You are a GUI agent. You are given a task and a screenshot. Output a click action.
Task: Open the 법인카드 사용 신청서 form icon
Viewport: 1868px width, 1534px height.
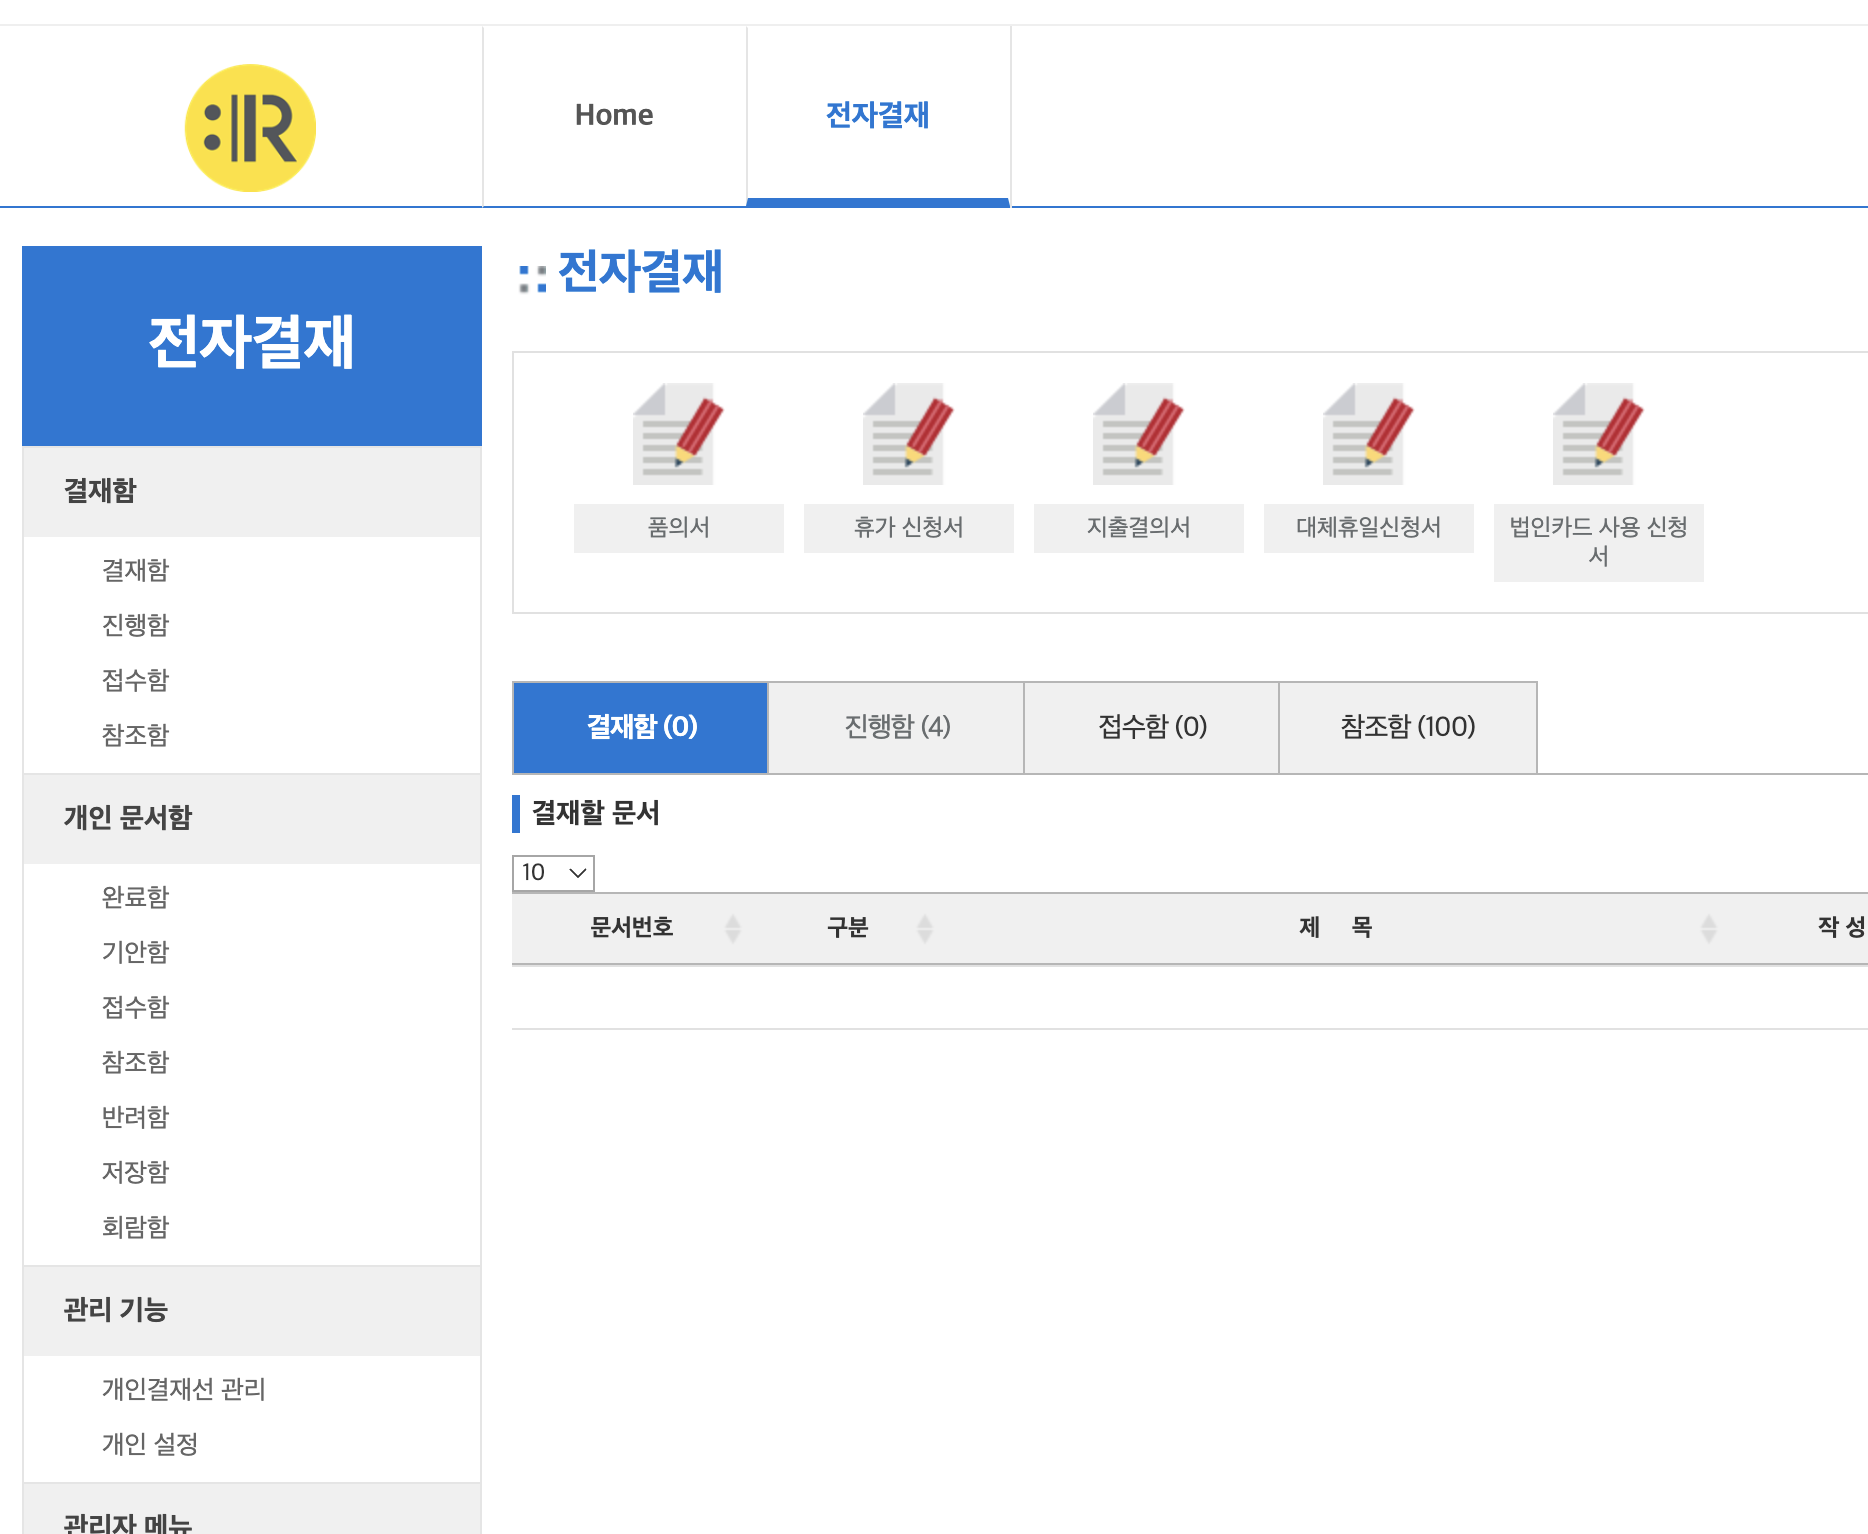click(x=1598, y=434)
